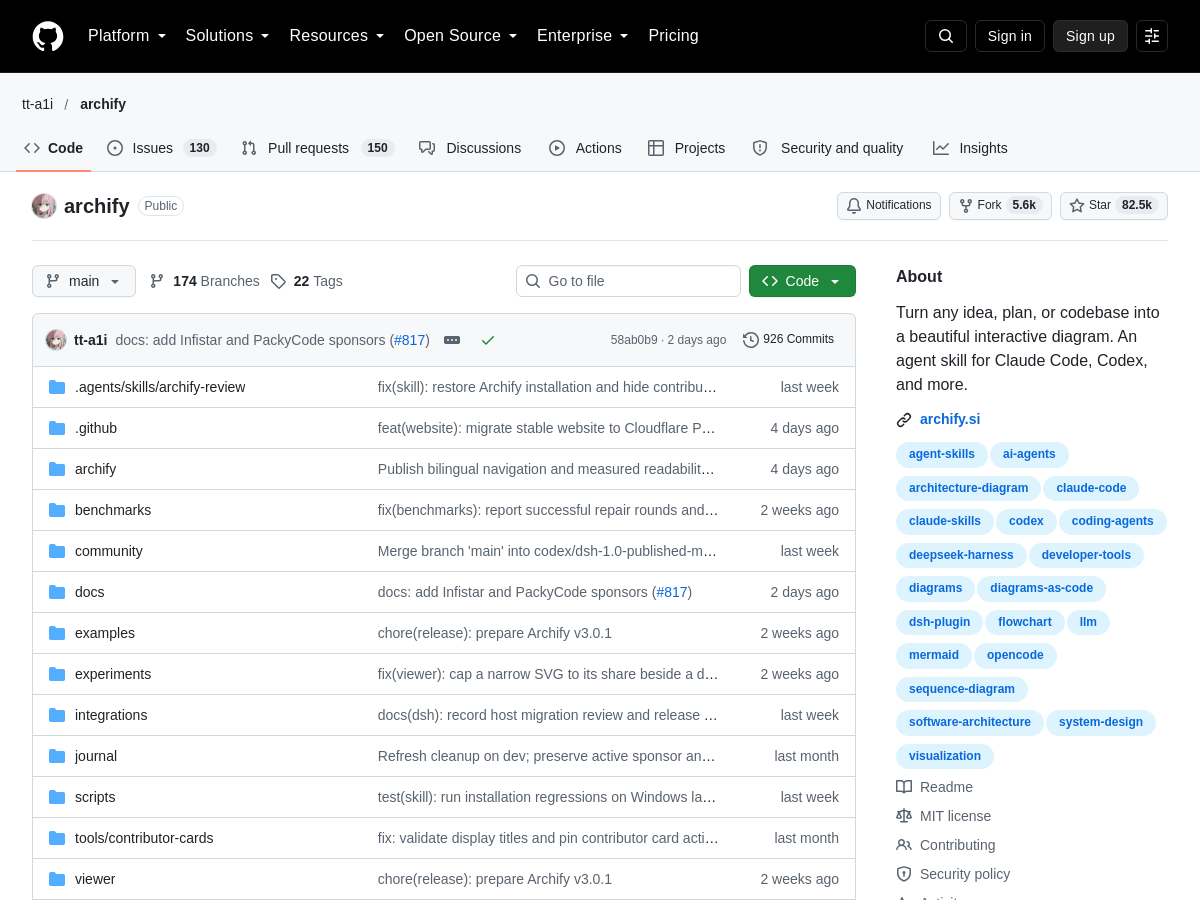
Task: Open the Enterprise dropdown menu
Action: [x=583, y=36]
